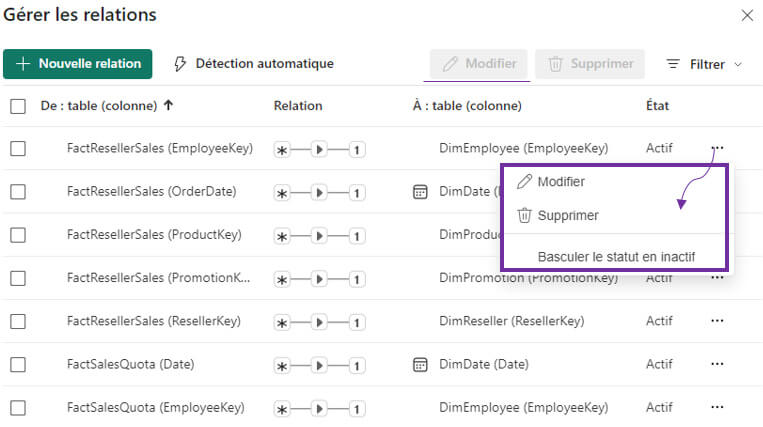Click the Relation column header

pyautogui.click(x=298, y=106)
